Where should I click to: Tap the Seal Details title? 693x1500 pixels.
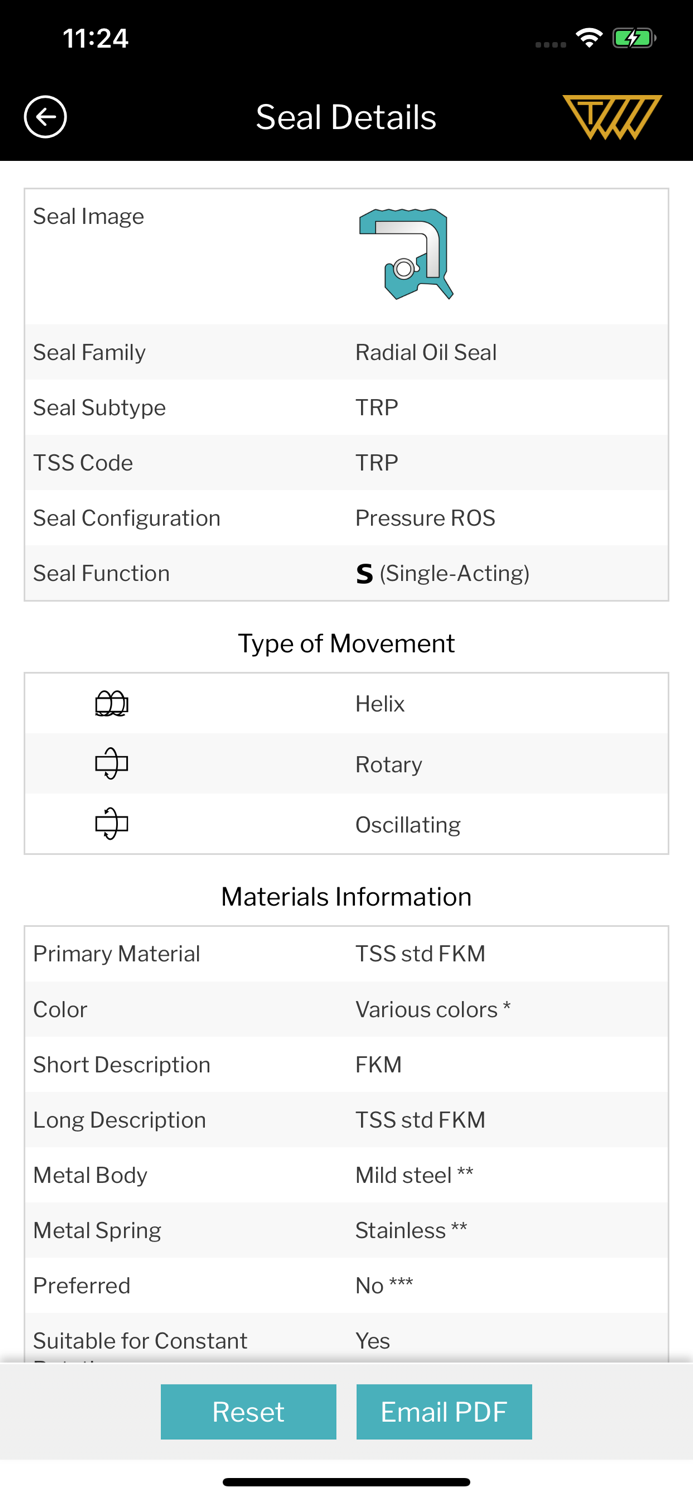(346, 117)
